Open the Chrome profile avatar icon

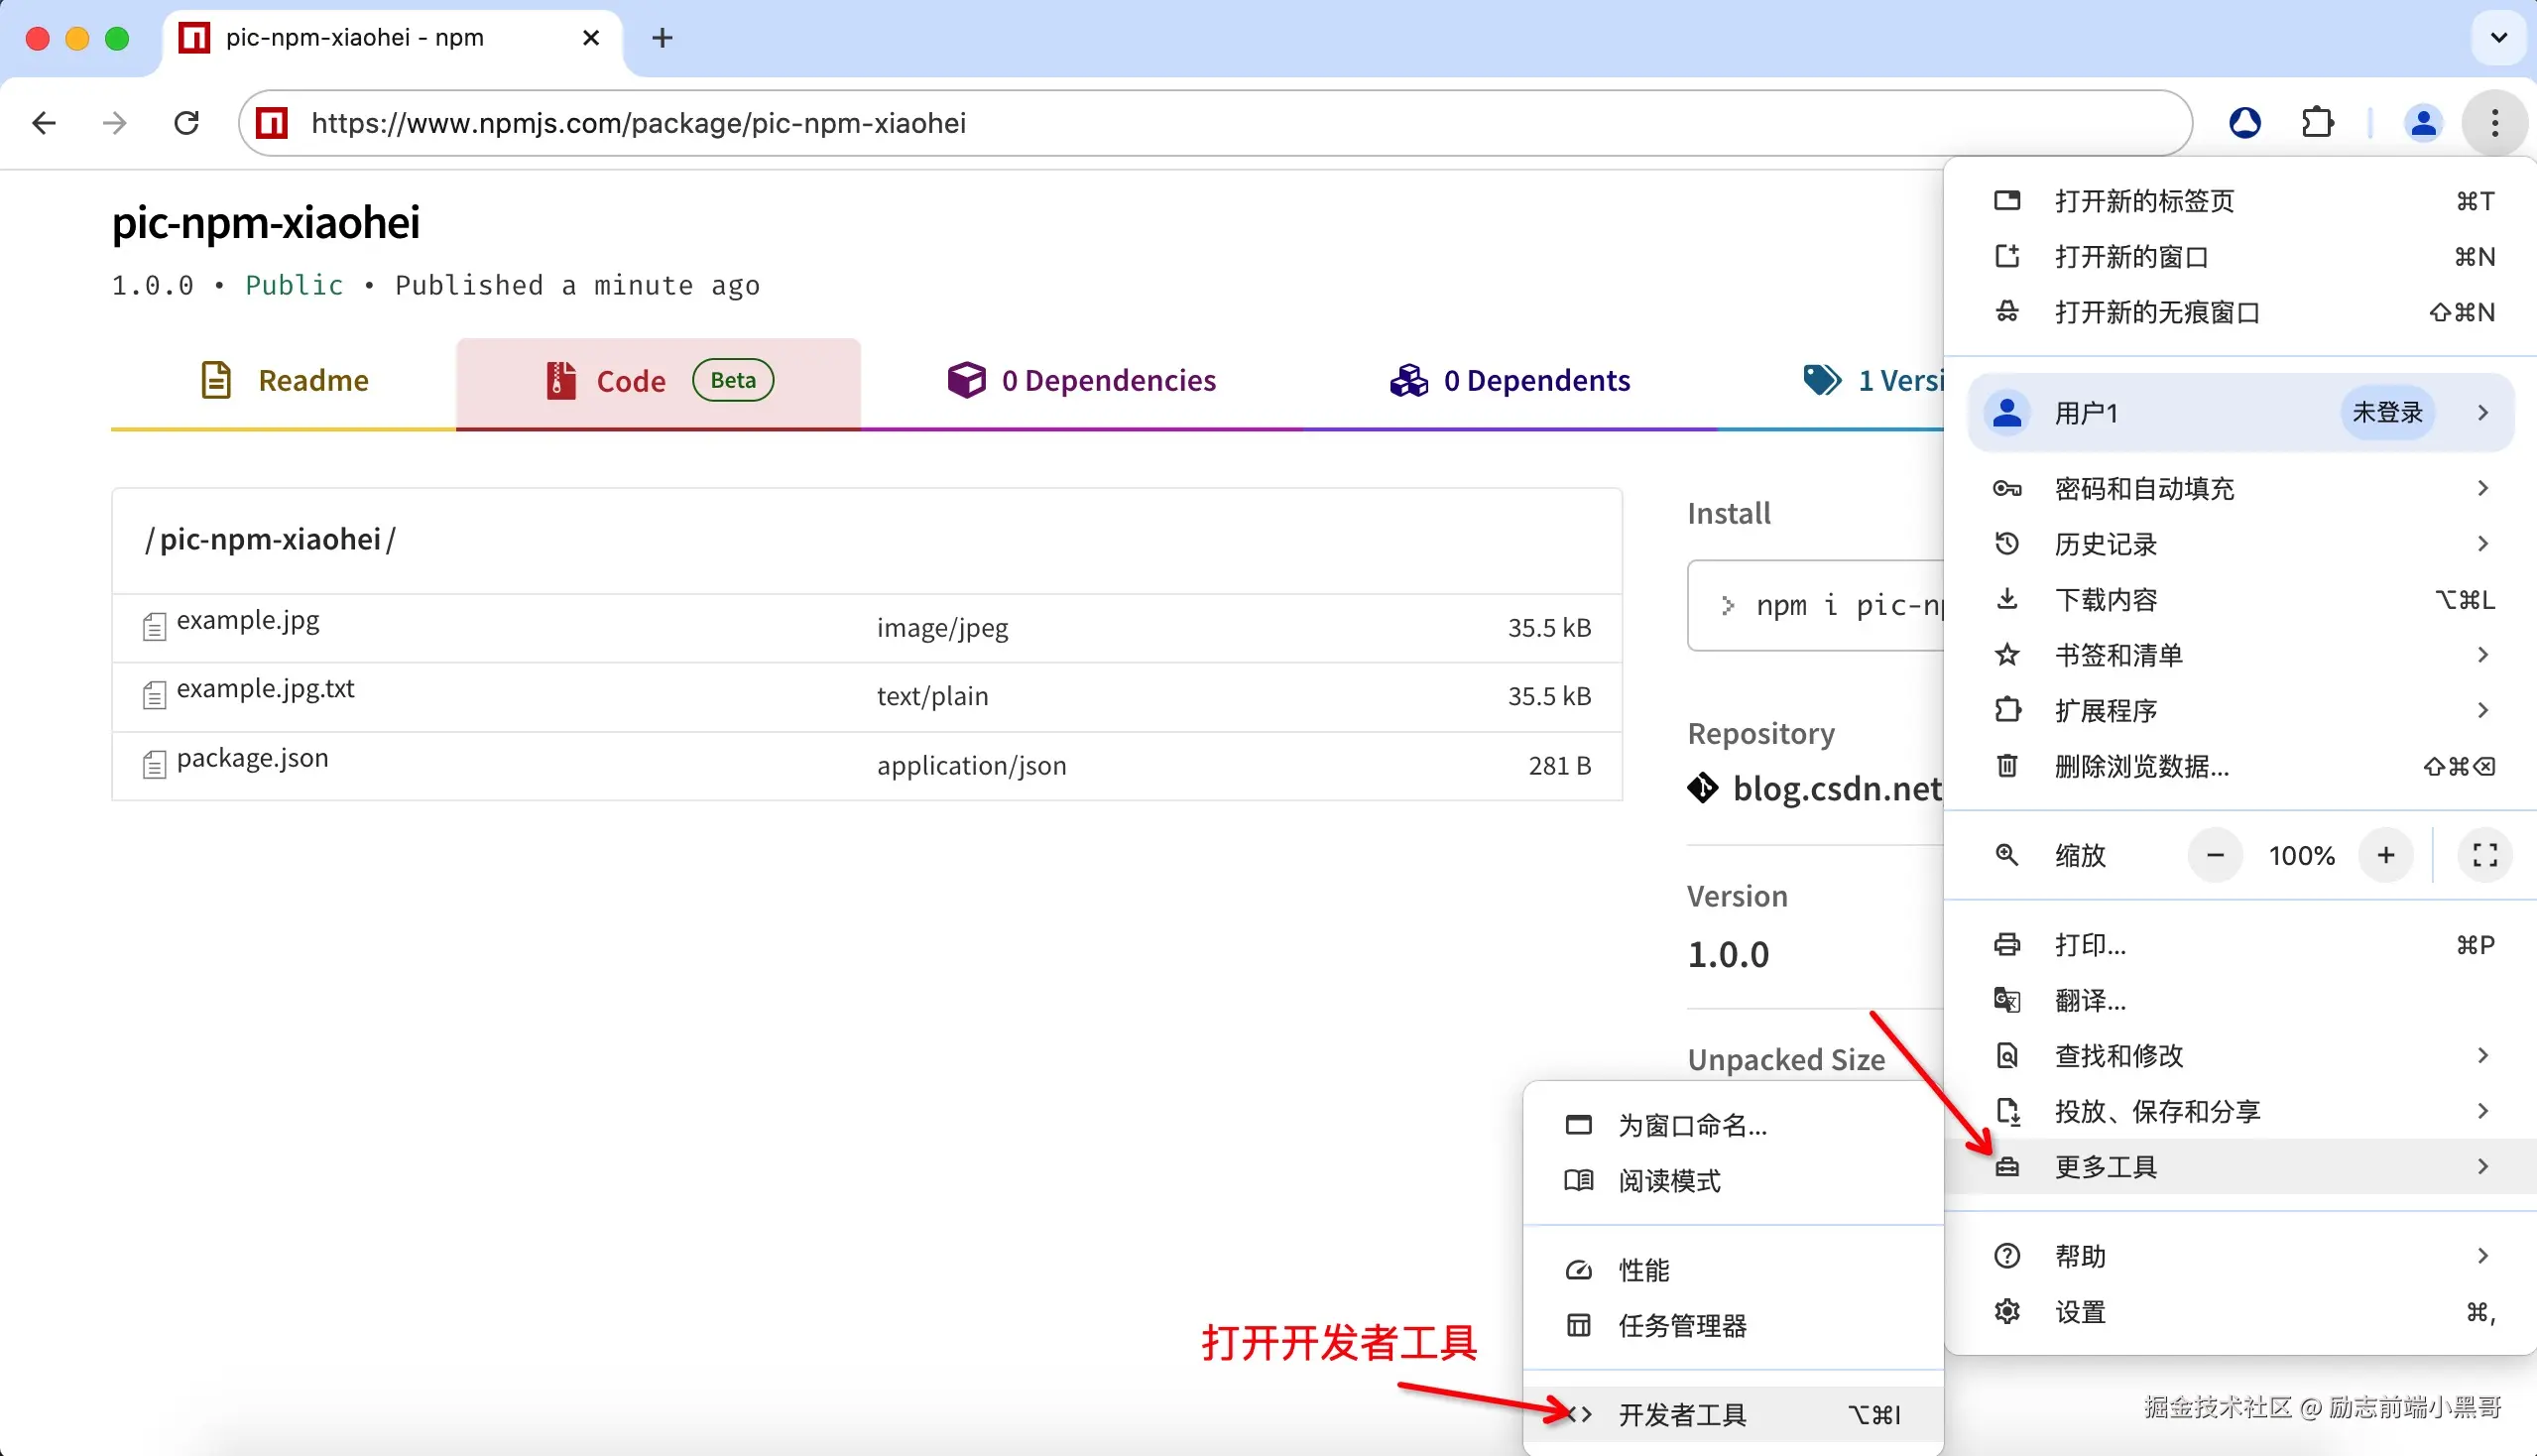(x=2423, y=122)
